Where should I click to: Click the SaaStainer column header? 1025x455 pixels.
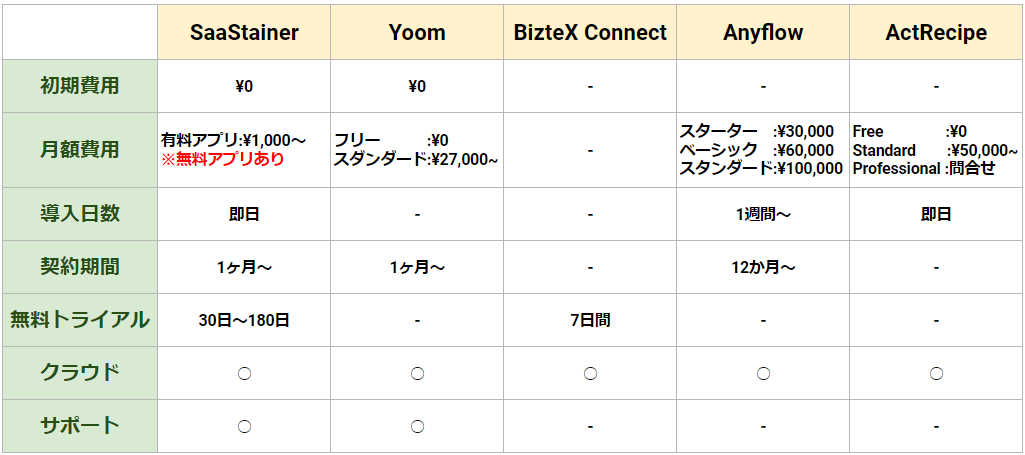244,33
